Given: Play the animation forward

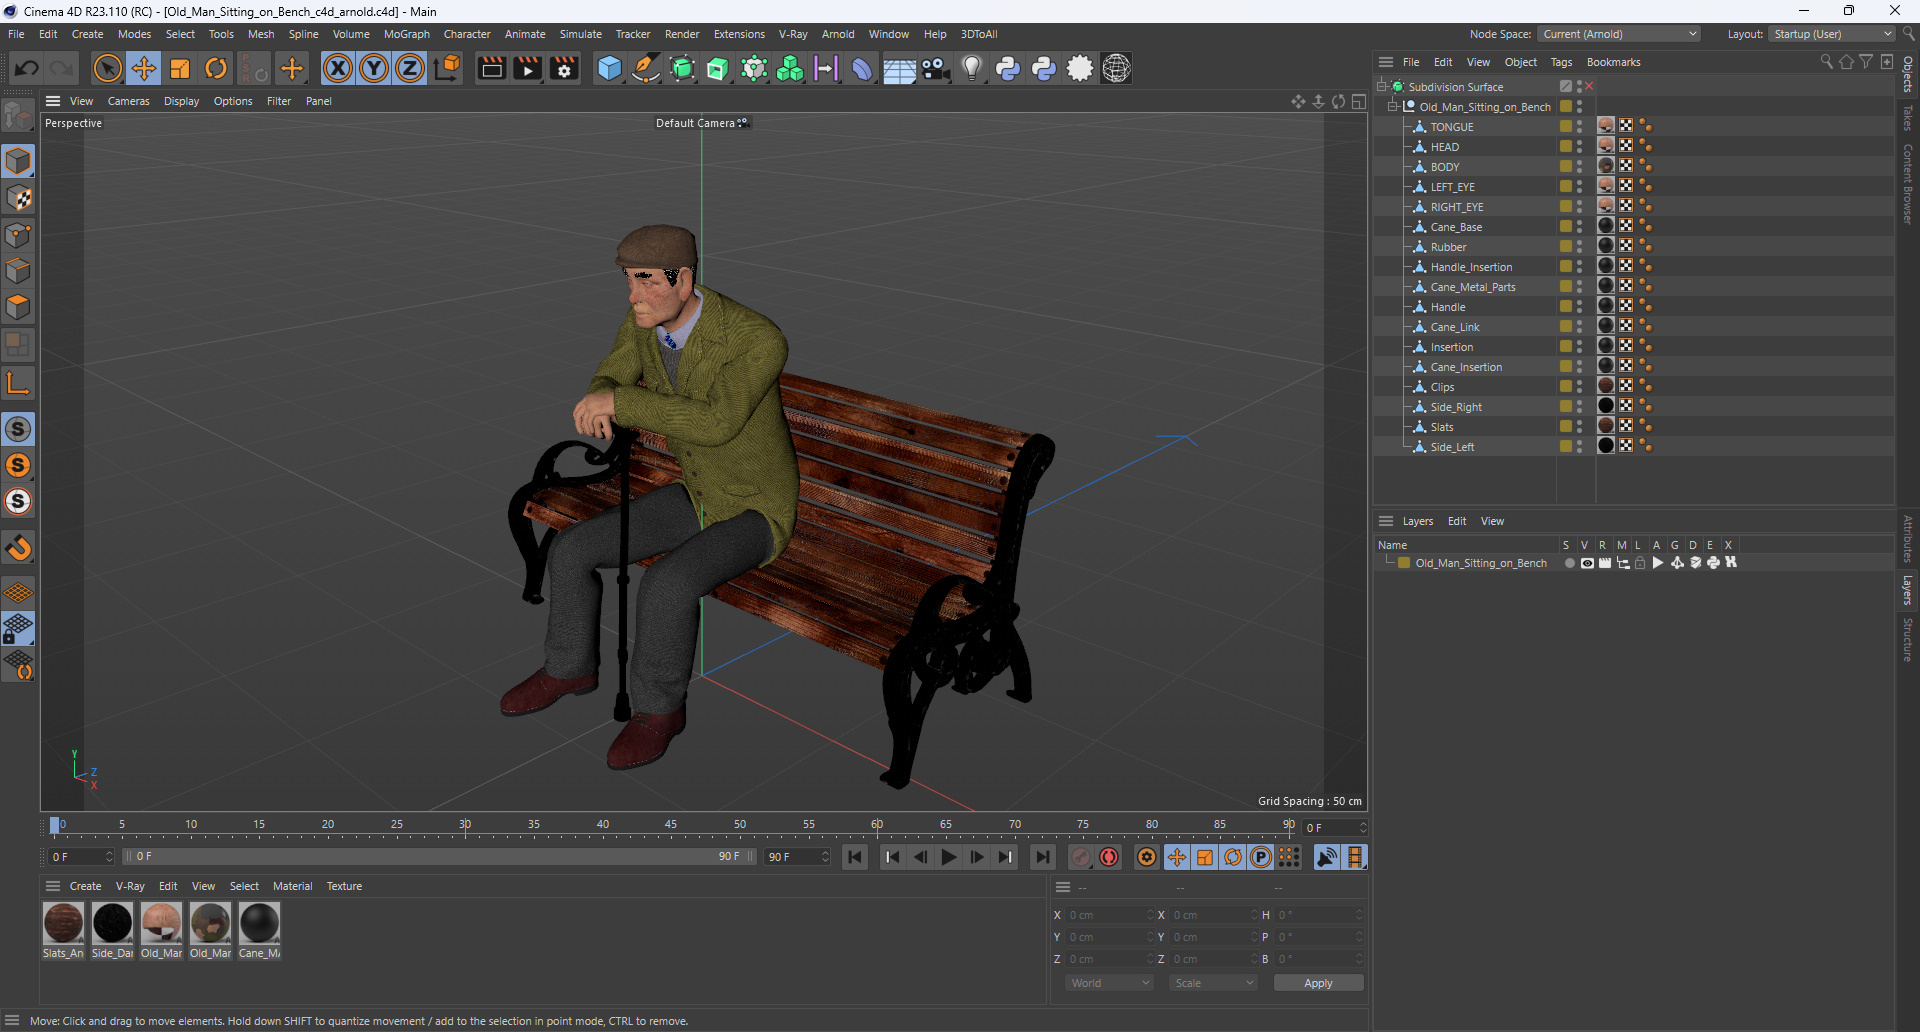Looking at the screenshot, I should (x=948, y=857).
